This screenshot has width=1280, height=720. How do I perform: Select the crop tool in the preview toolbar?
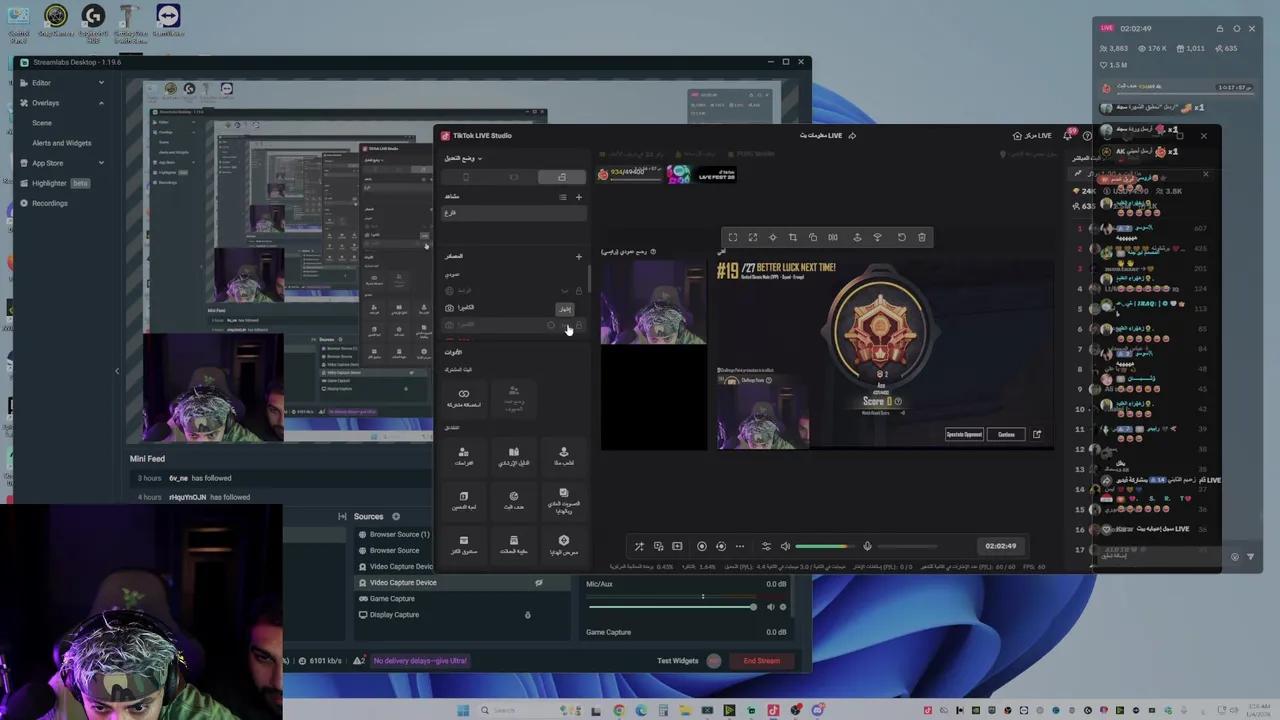(793, 237)
